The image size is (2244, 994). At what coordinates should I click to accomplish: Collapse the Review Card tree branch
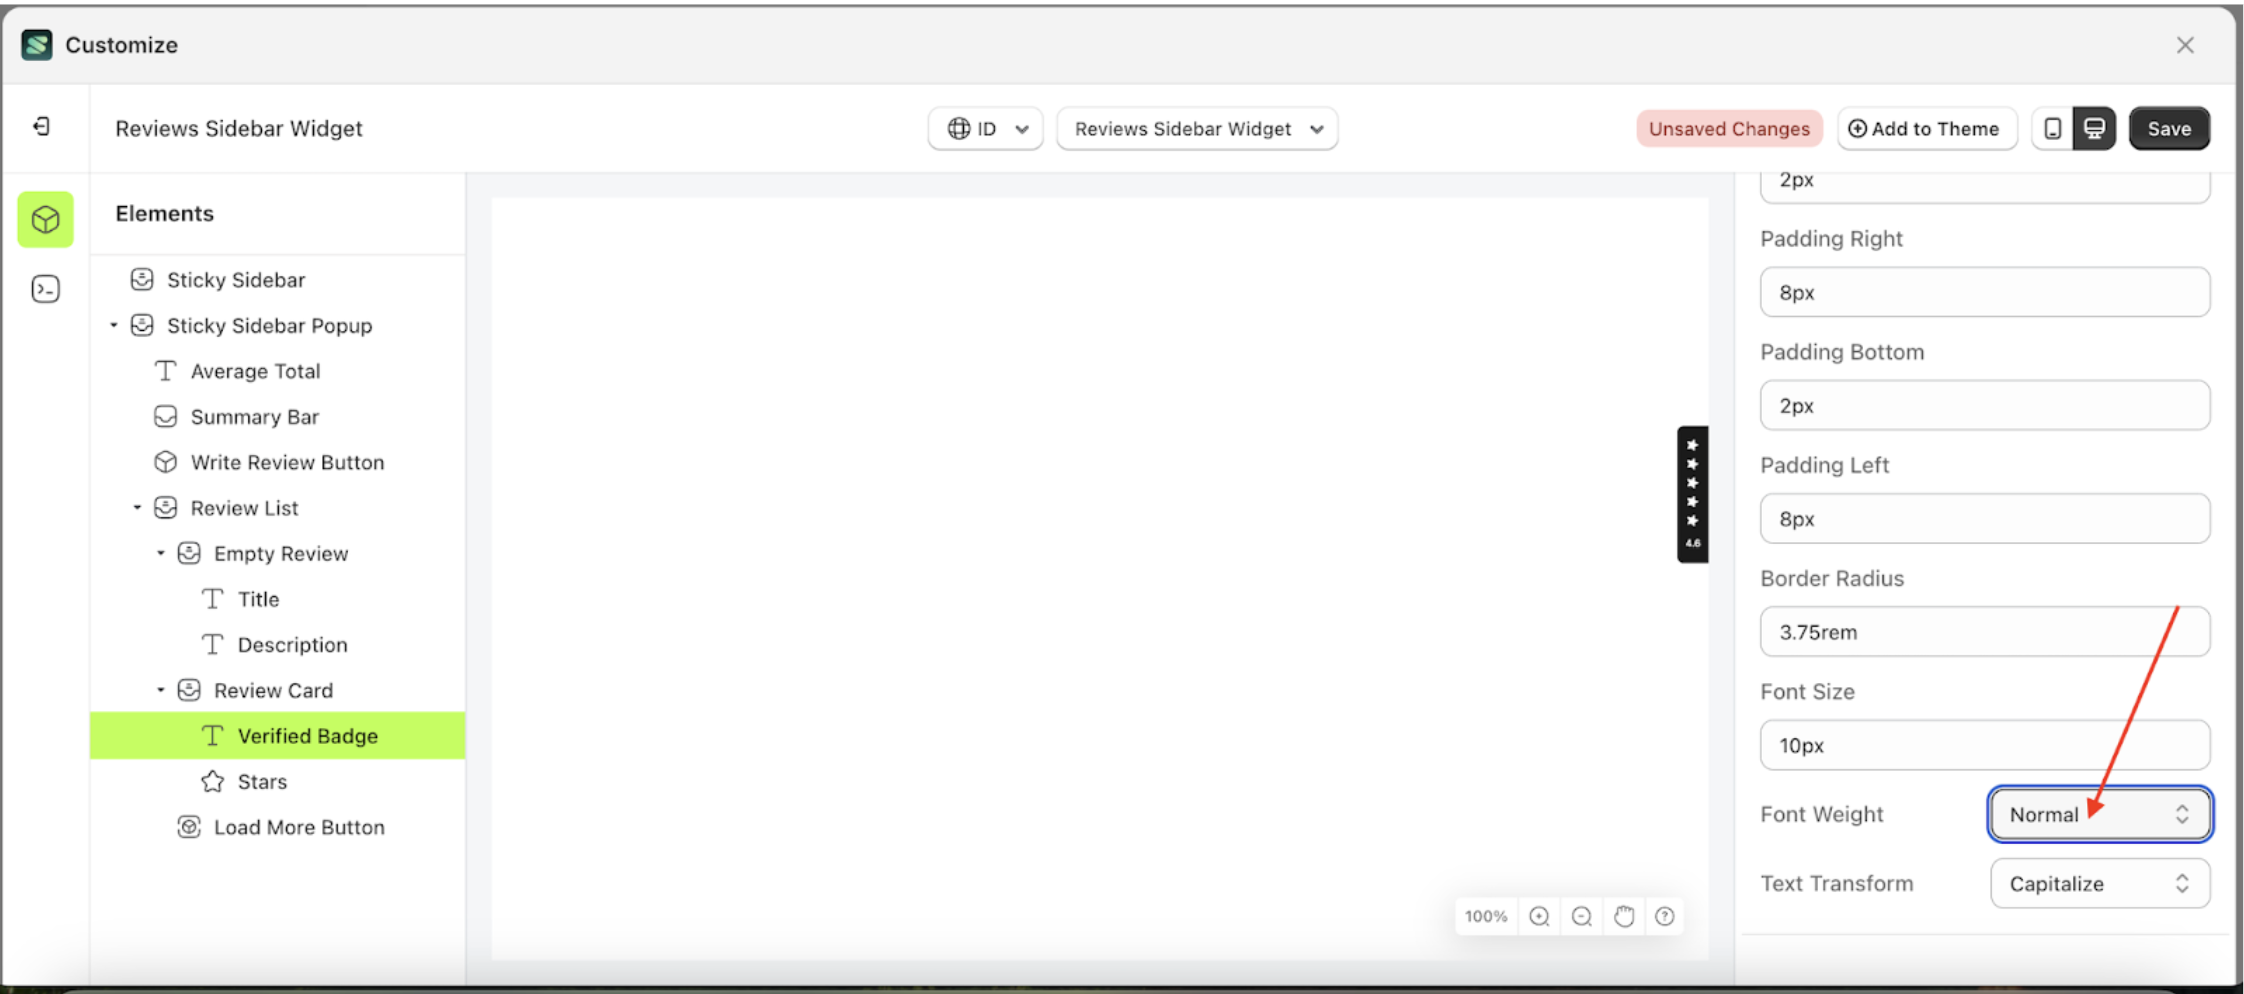[x=161, y=689]
